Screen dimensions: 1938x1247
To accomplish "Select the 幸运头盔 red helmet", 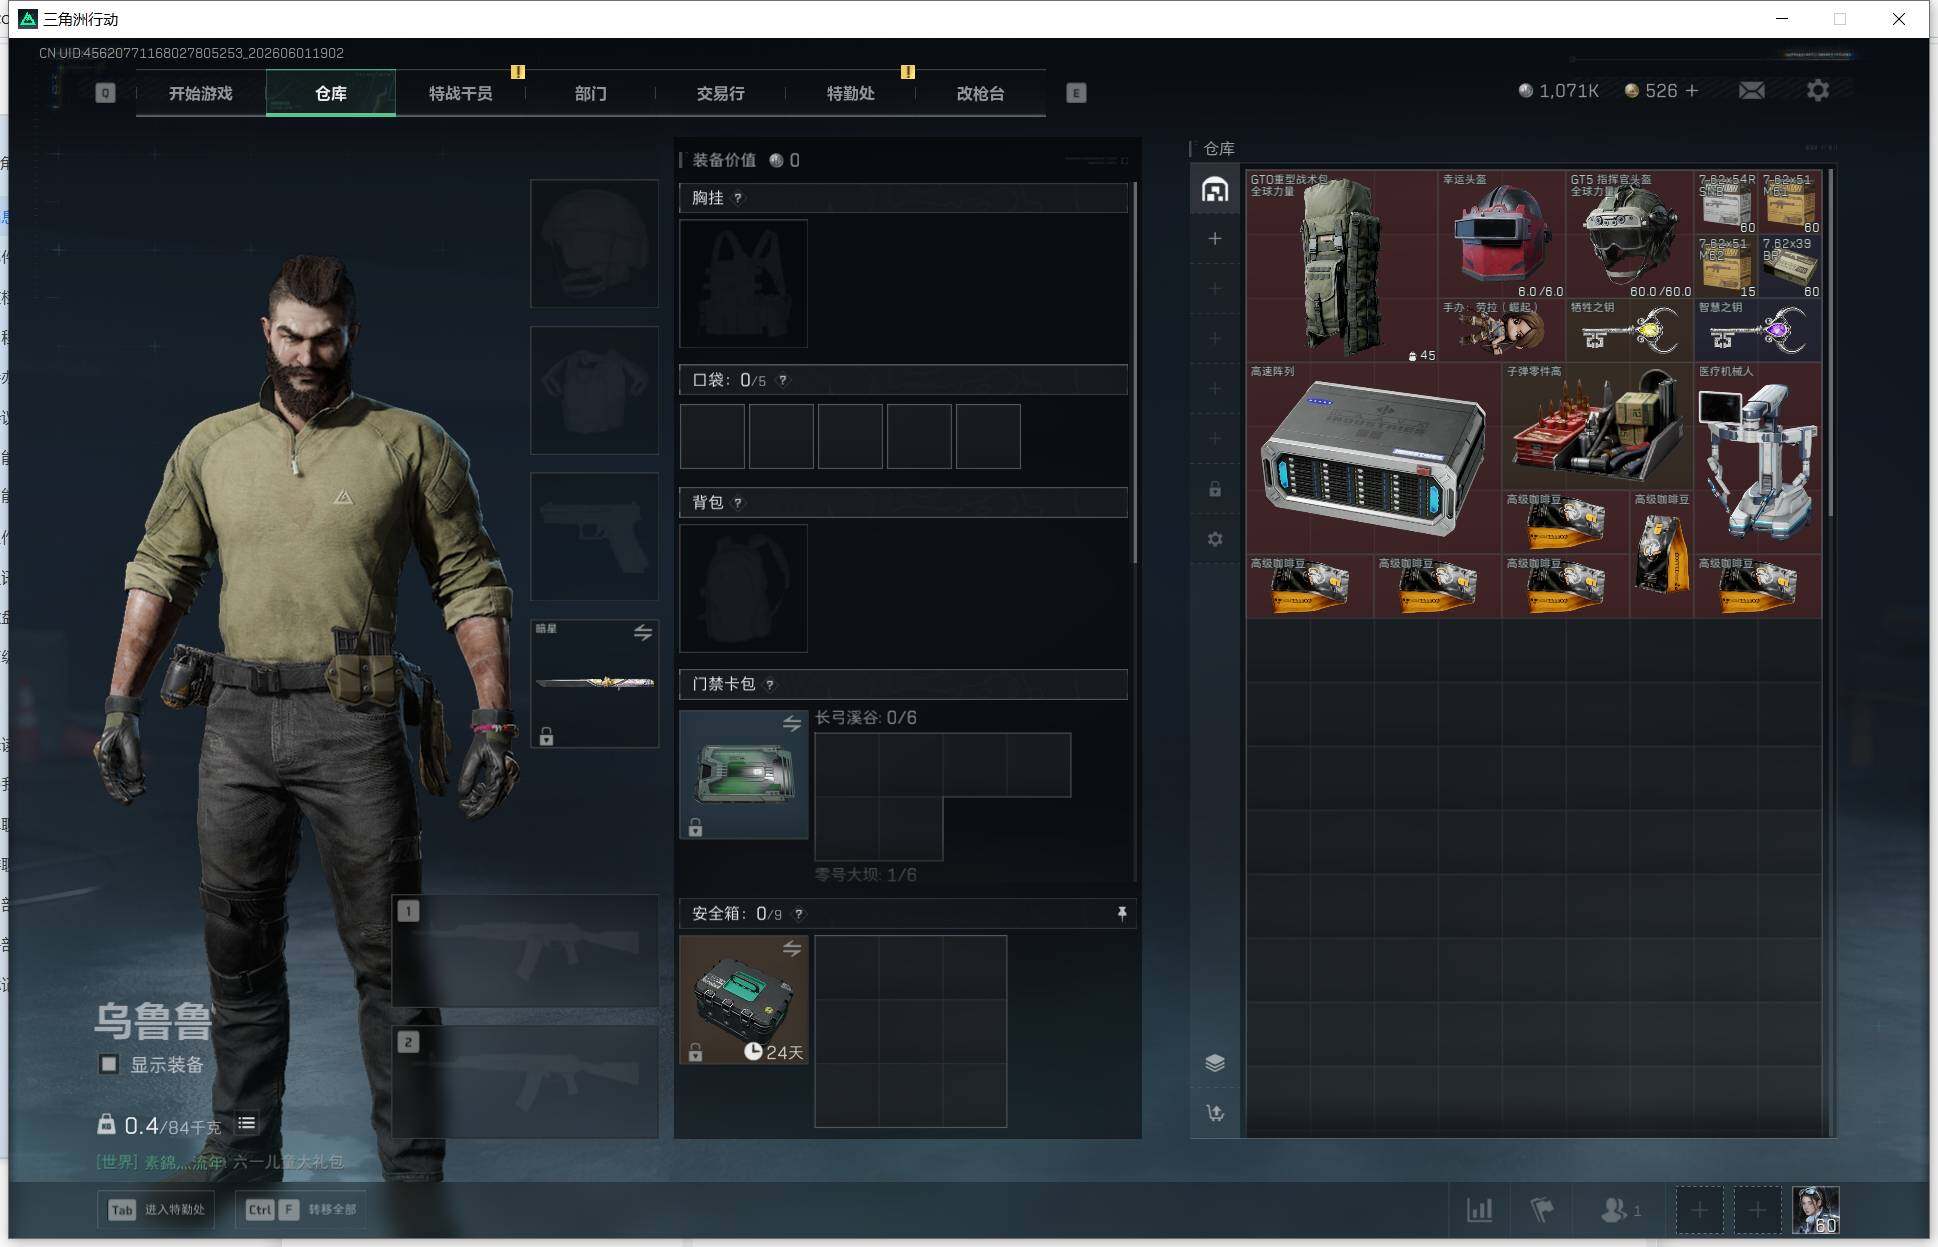I will (1502, 234).
